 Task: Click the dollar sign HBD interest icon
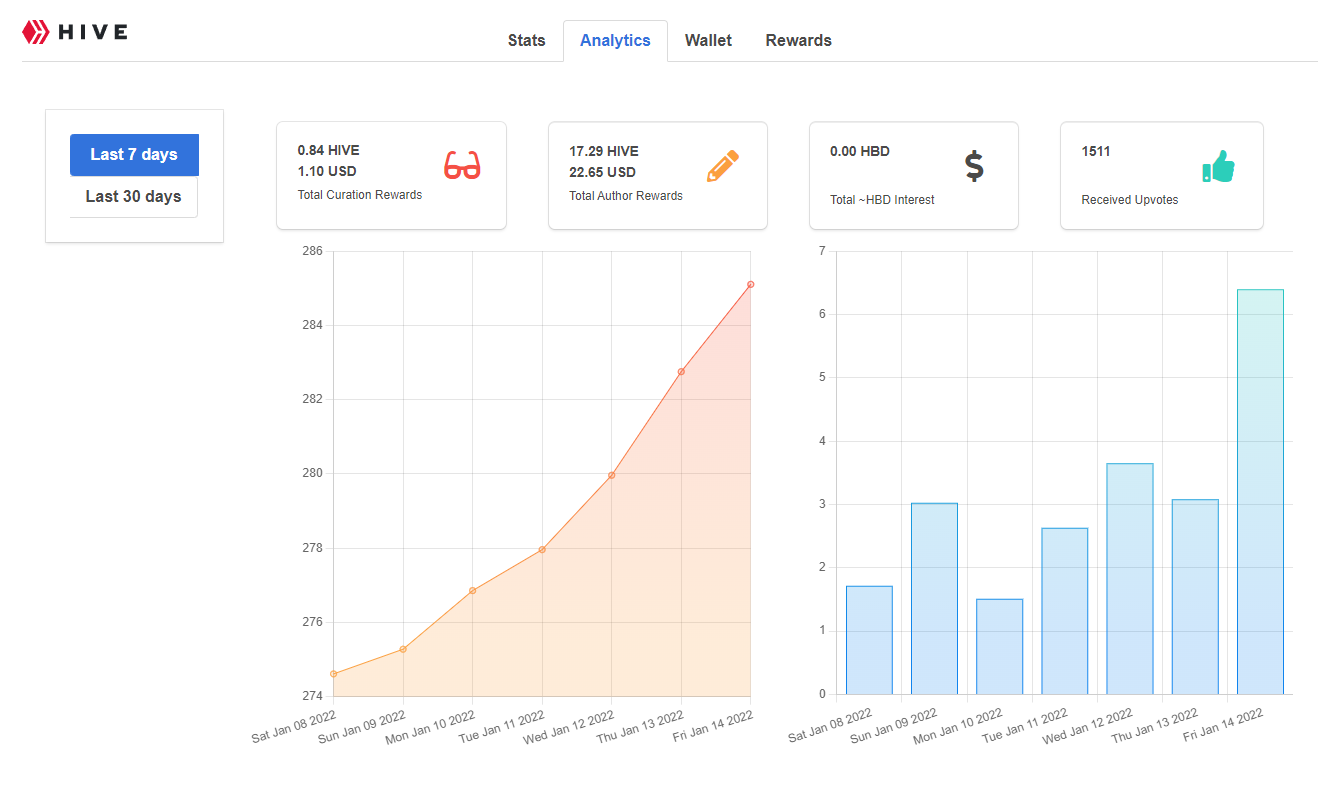point(974,166)
